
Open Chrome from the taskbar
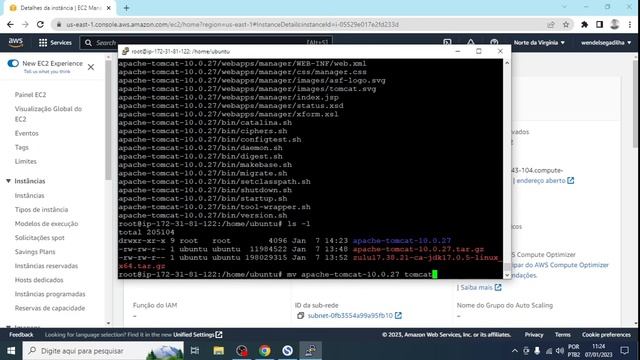tap(264, 351)
